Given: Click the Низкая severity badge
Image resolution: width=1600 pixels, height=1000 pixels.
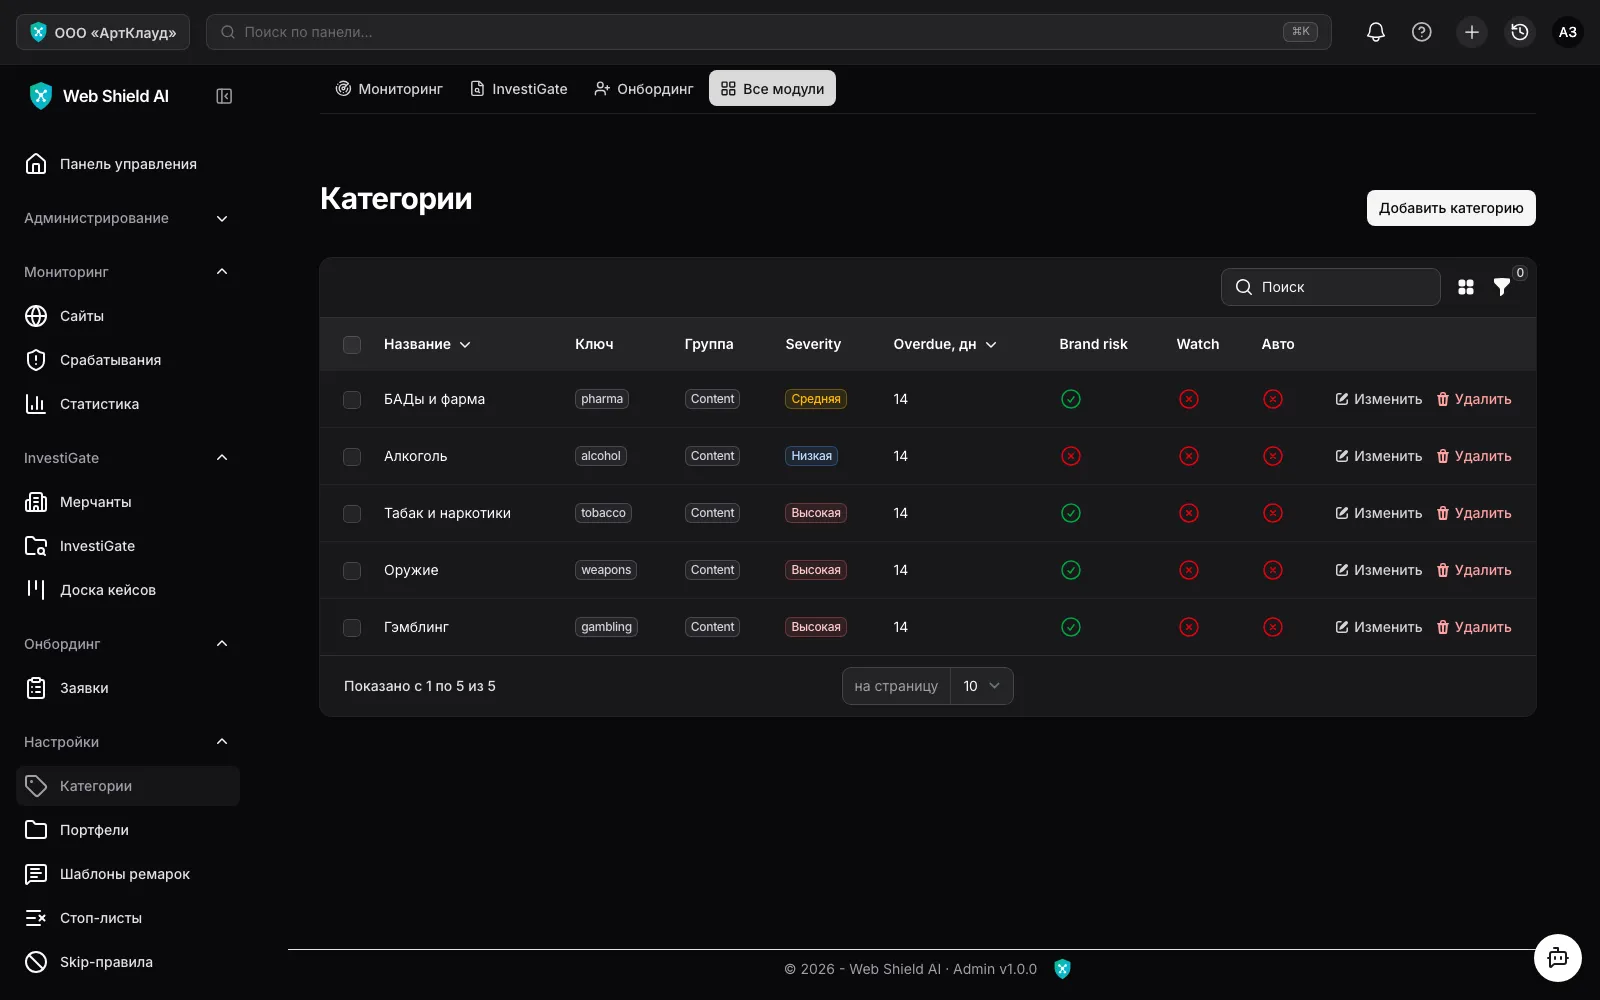Looking at the screenshot, I should (x=811, y=456).
